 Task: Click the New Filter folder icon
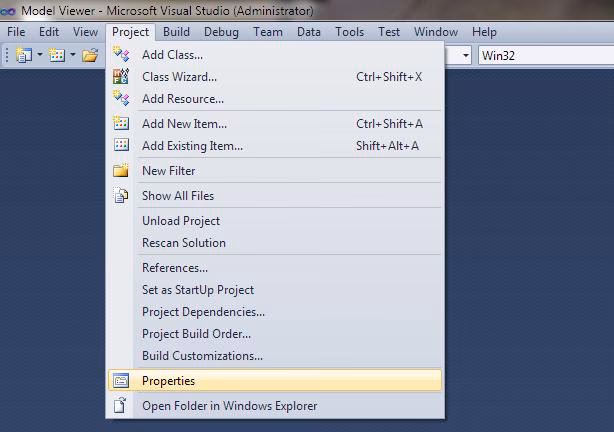pyautogui.click(x=121, y=170)
